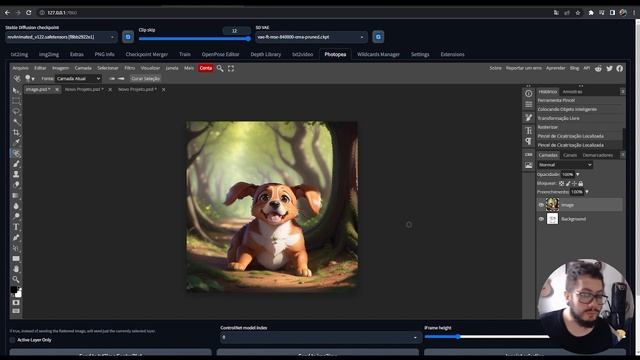Select the Brush tool

(16, 164)
